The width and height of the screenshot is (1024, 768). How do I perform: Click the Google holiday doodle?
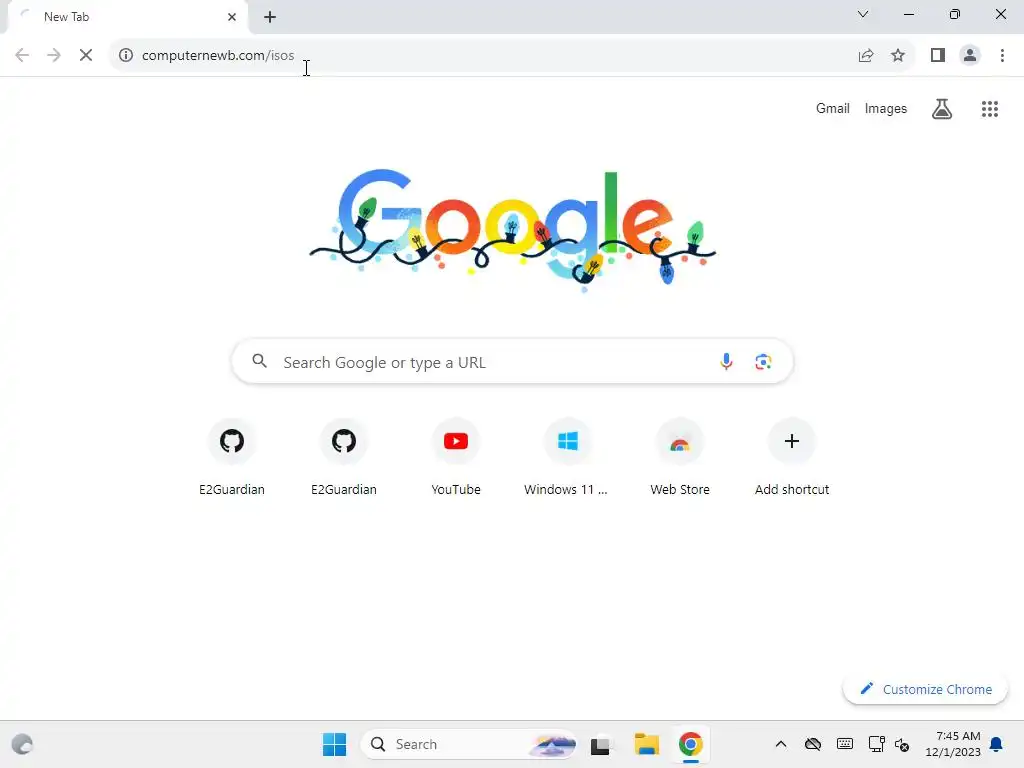pos(513,230)
